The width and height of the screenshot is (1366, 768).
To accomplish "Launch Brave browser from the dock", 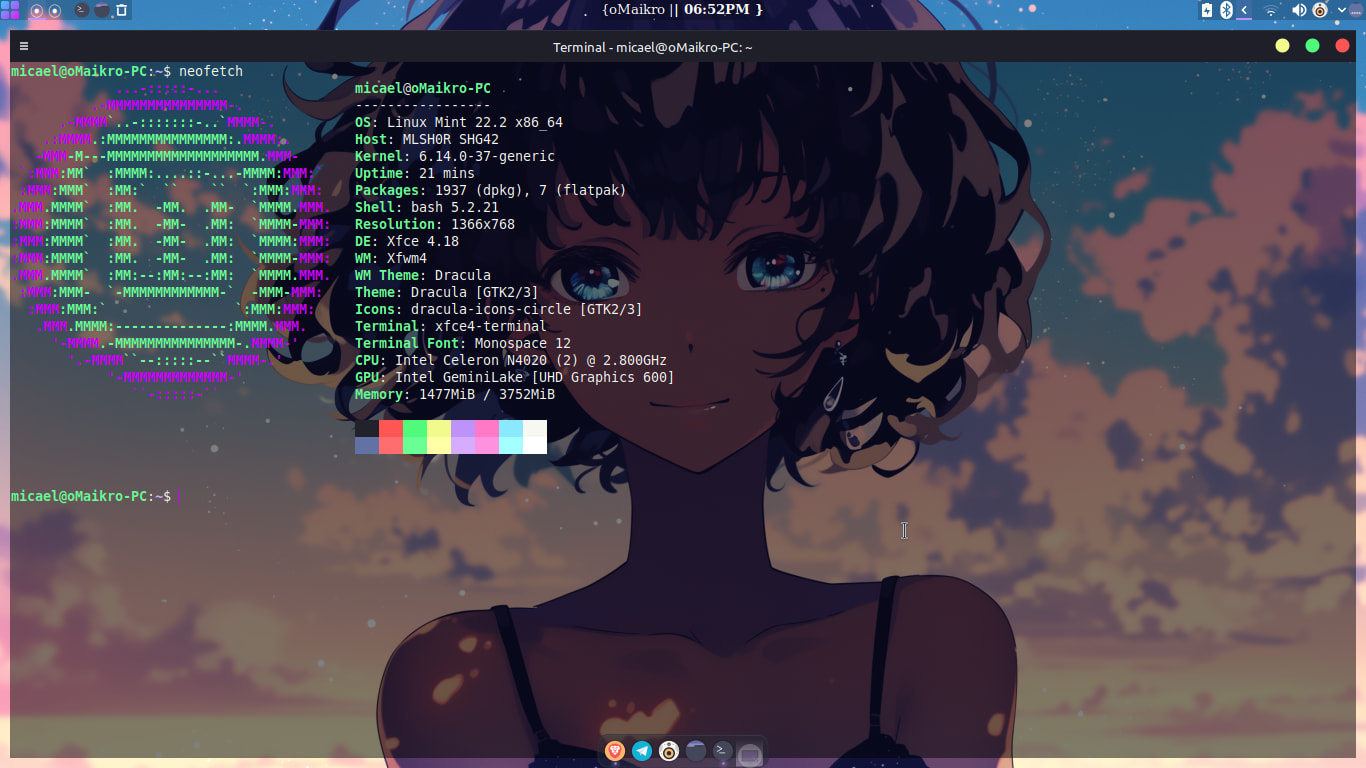I will click(615, 751).
